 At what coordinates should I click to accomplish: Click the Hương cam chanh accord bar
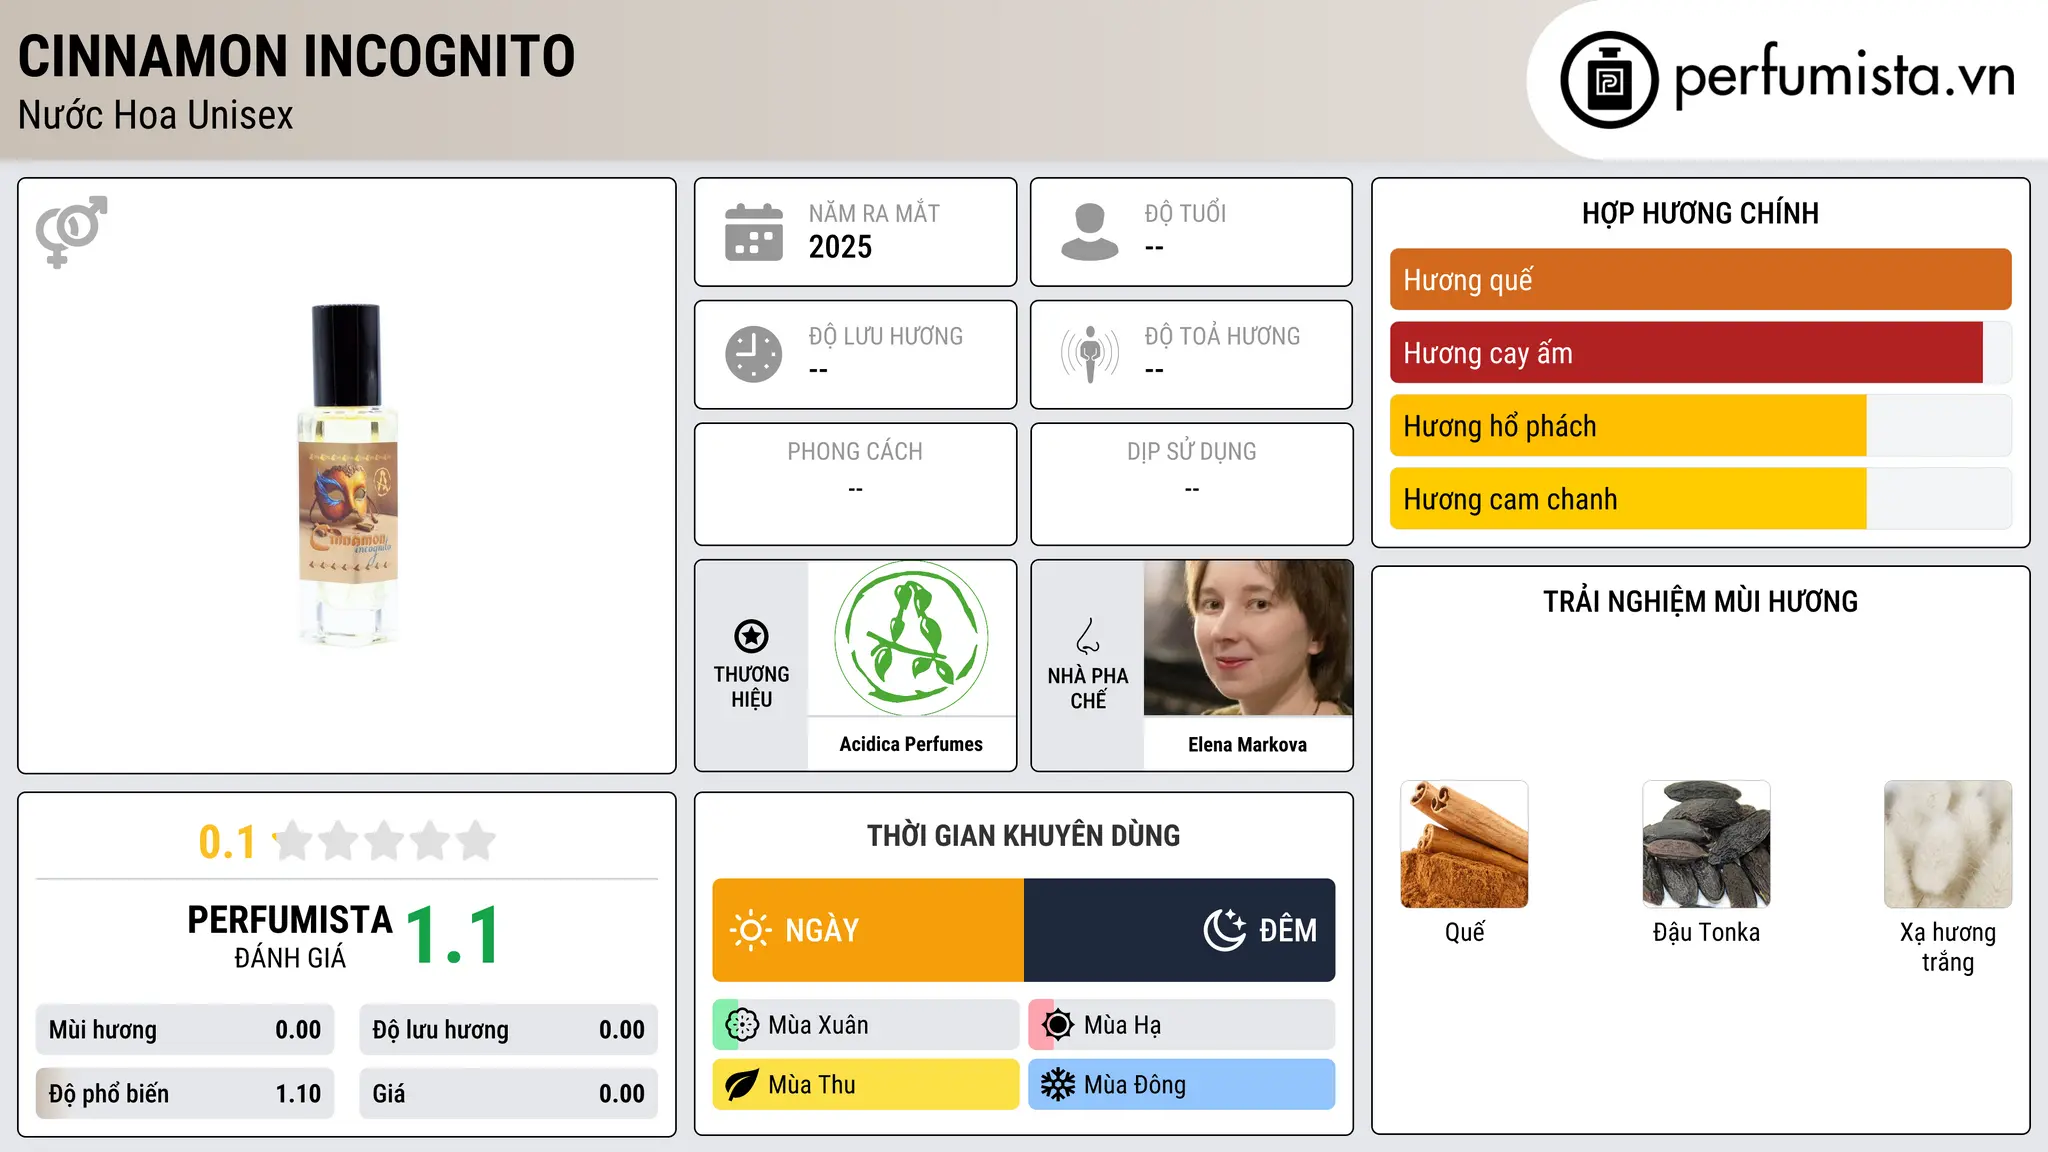(x=1700, y=499)
